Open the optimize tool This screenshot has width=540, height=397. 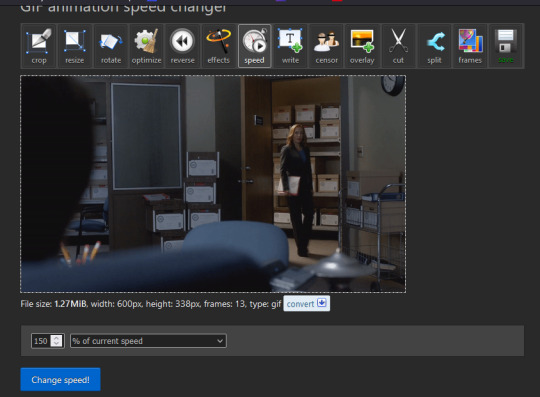click(x=147, y=46)
